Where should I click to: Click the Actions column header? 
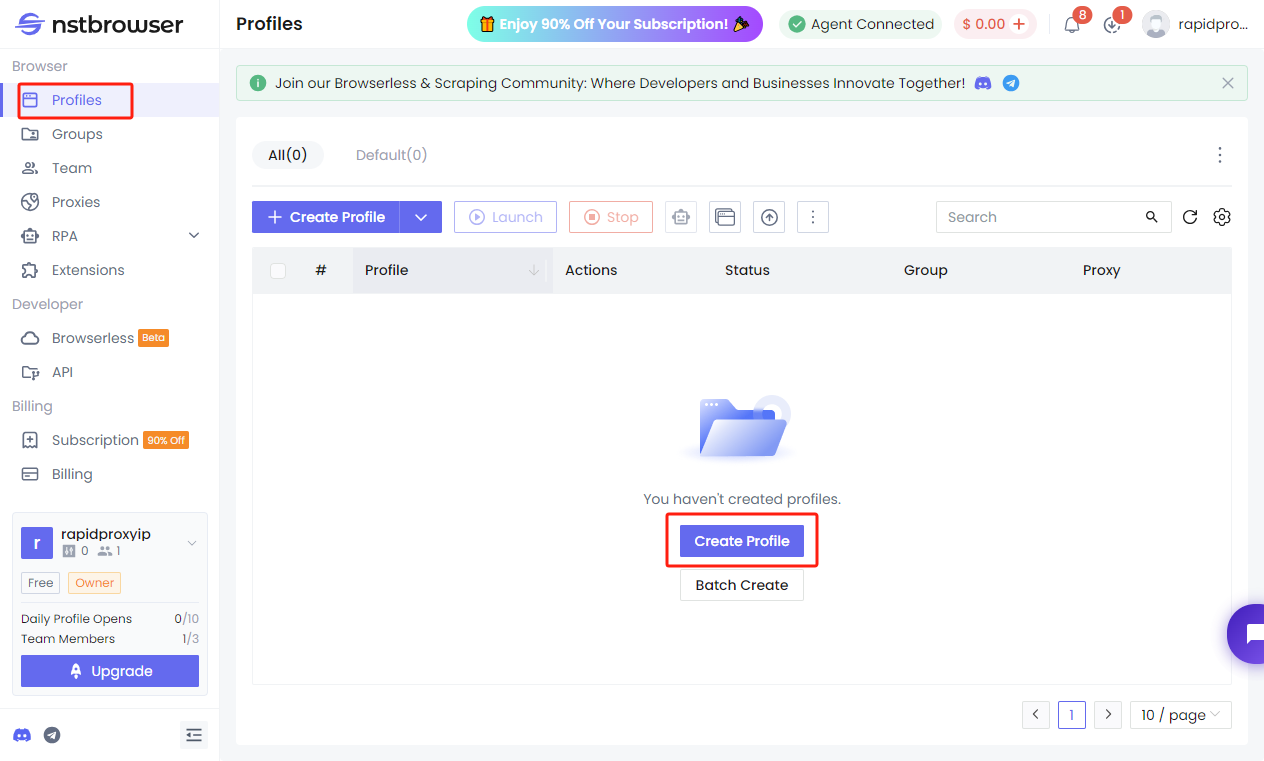591,270
